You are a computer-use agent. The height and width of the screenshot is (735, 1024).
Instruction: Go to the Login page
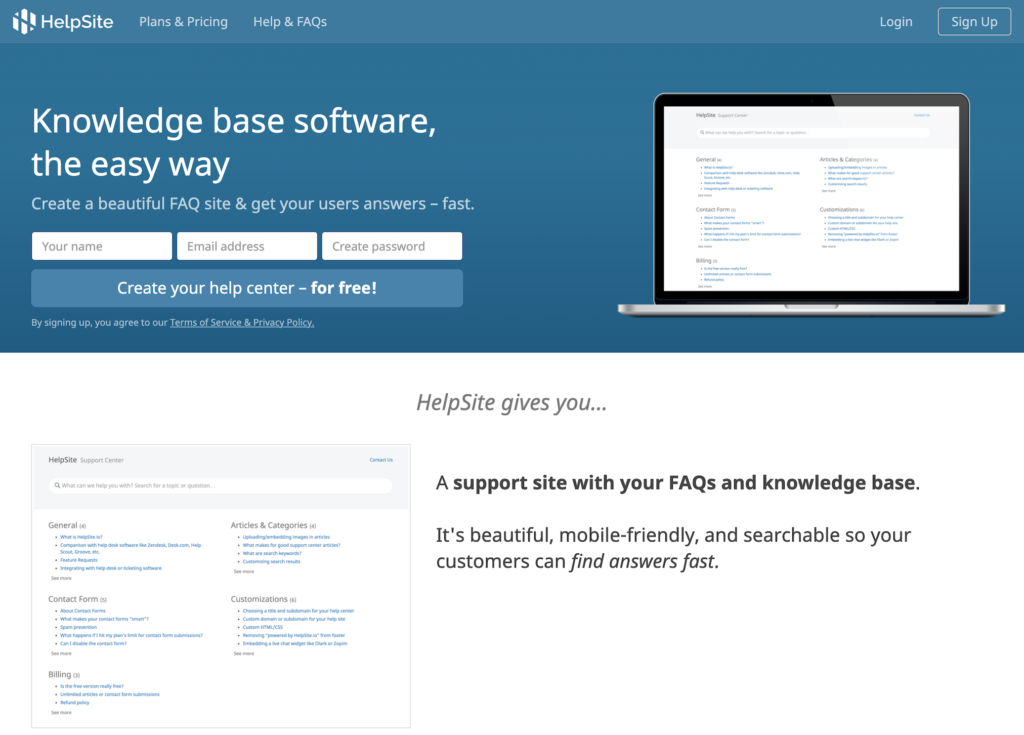(896, 22)
